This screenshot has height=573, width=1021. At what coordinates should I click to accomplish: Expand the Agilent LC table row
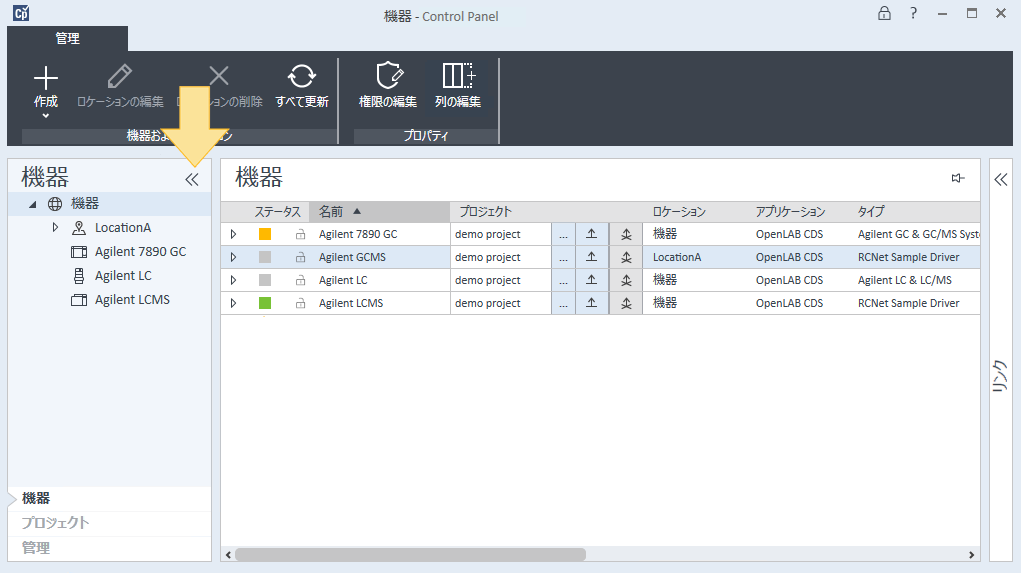click(x=233, y=280)
